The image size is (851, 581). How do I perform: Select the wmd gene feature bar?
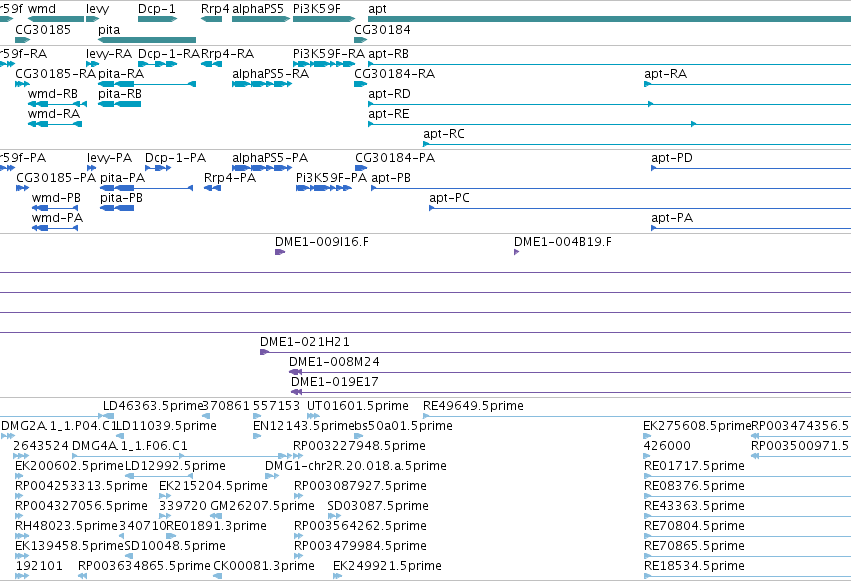[x=56, y=19]
